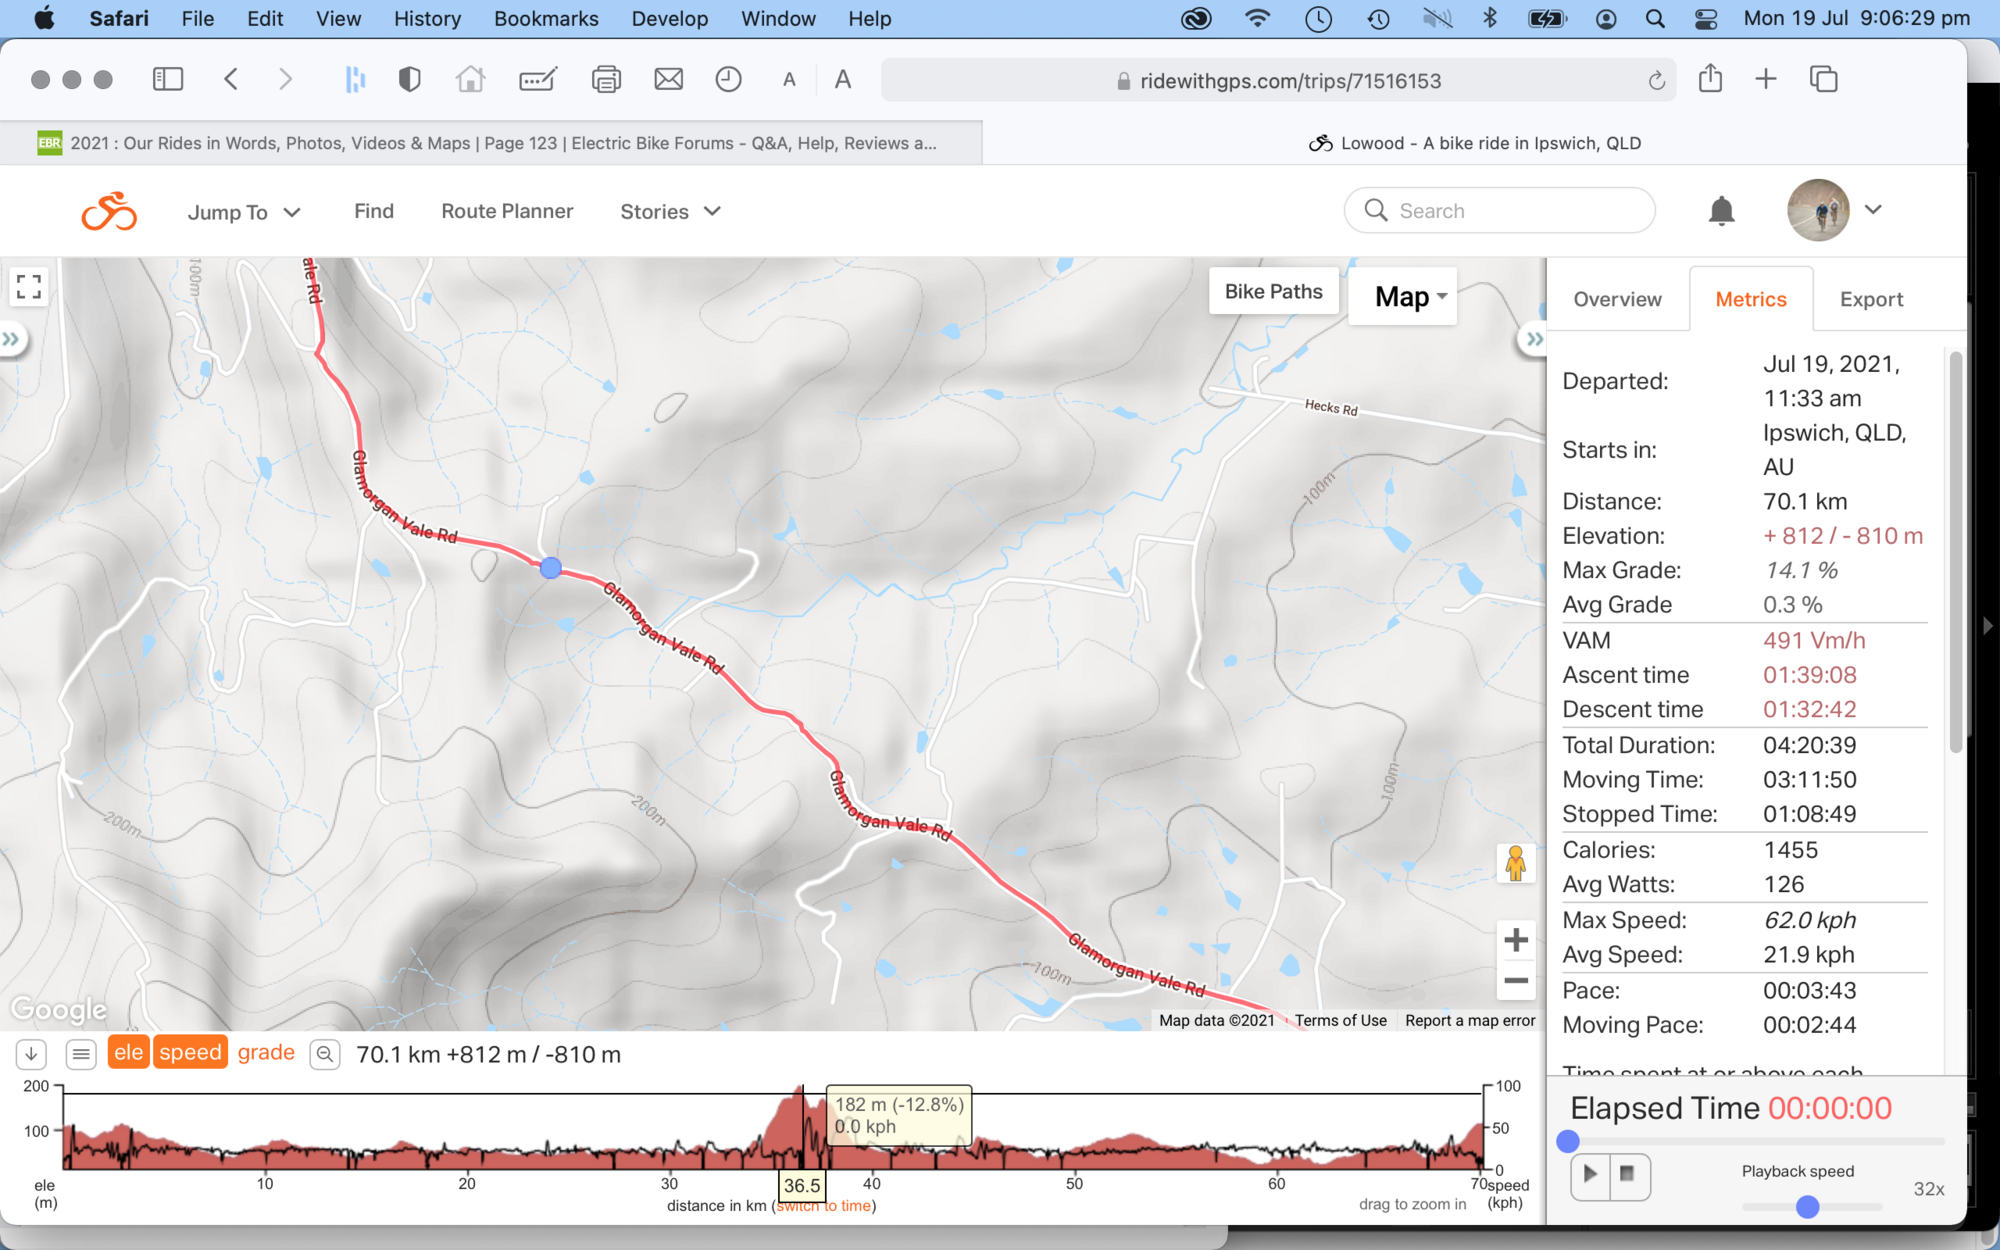Viewport: 2000px width, 1250px height.
Task: Toggle the speed graph layer
Action: point(190,1053)
